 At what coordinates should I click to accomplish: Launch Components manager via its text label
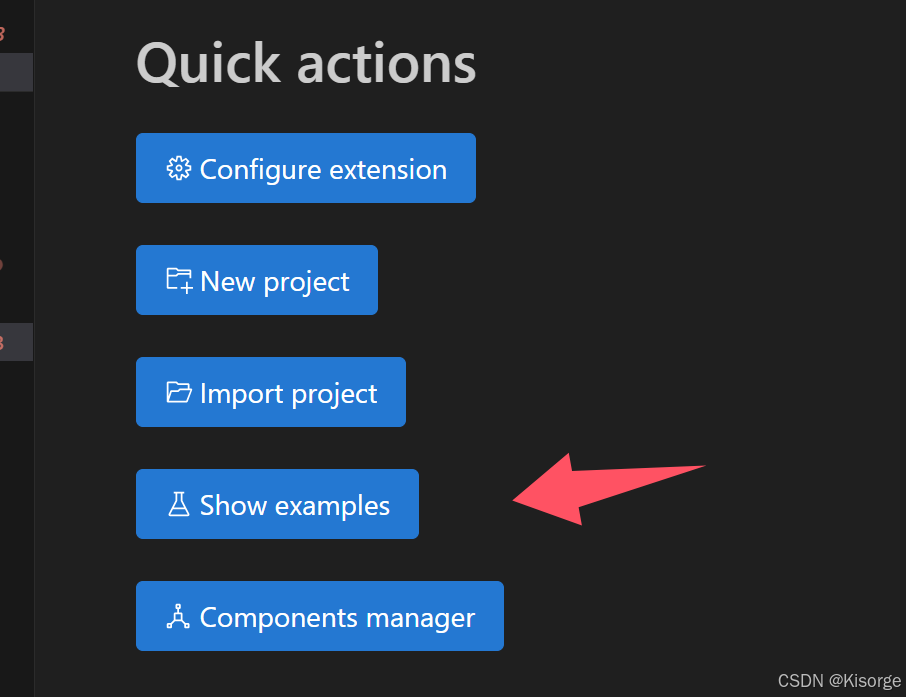pos(337,618)
